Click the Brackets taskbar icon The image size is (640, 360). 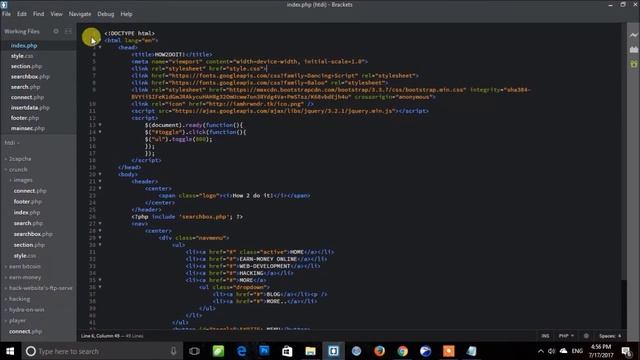coord(333,351)
